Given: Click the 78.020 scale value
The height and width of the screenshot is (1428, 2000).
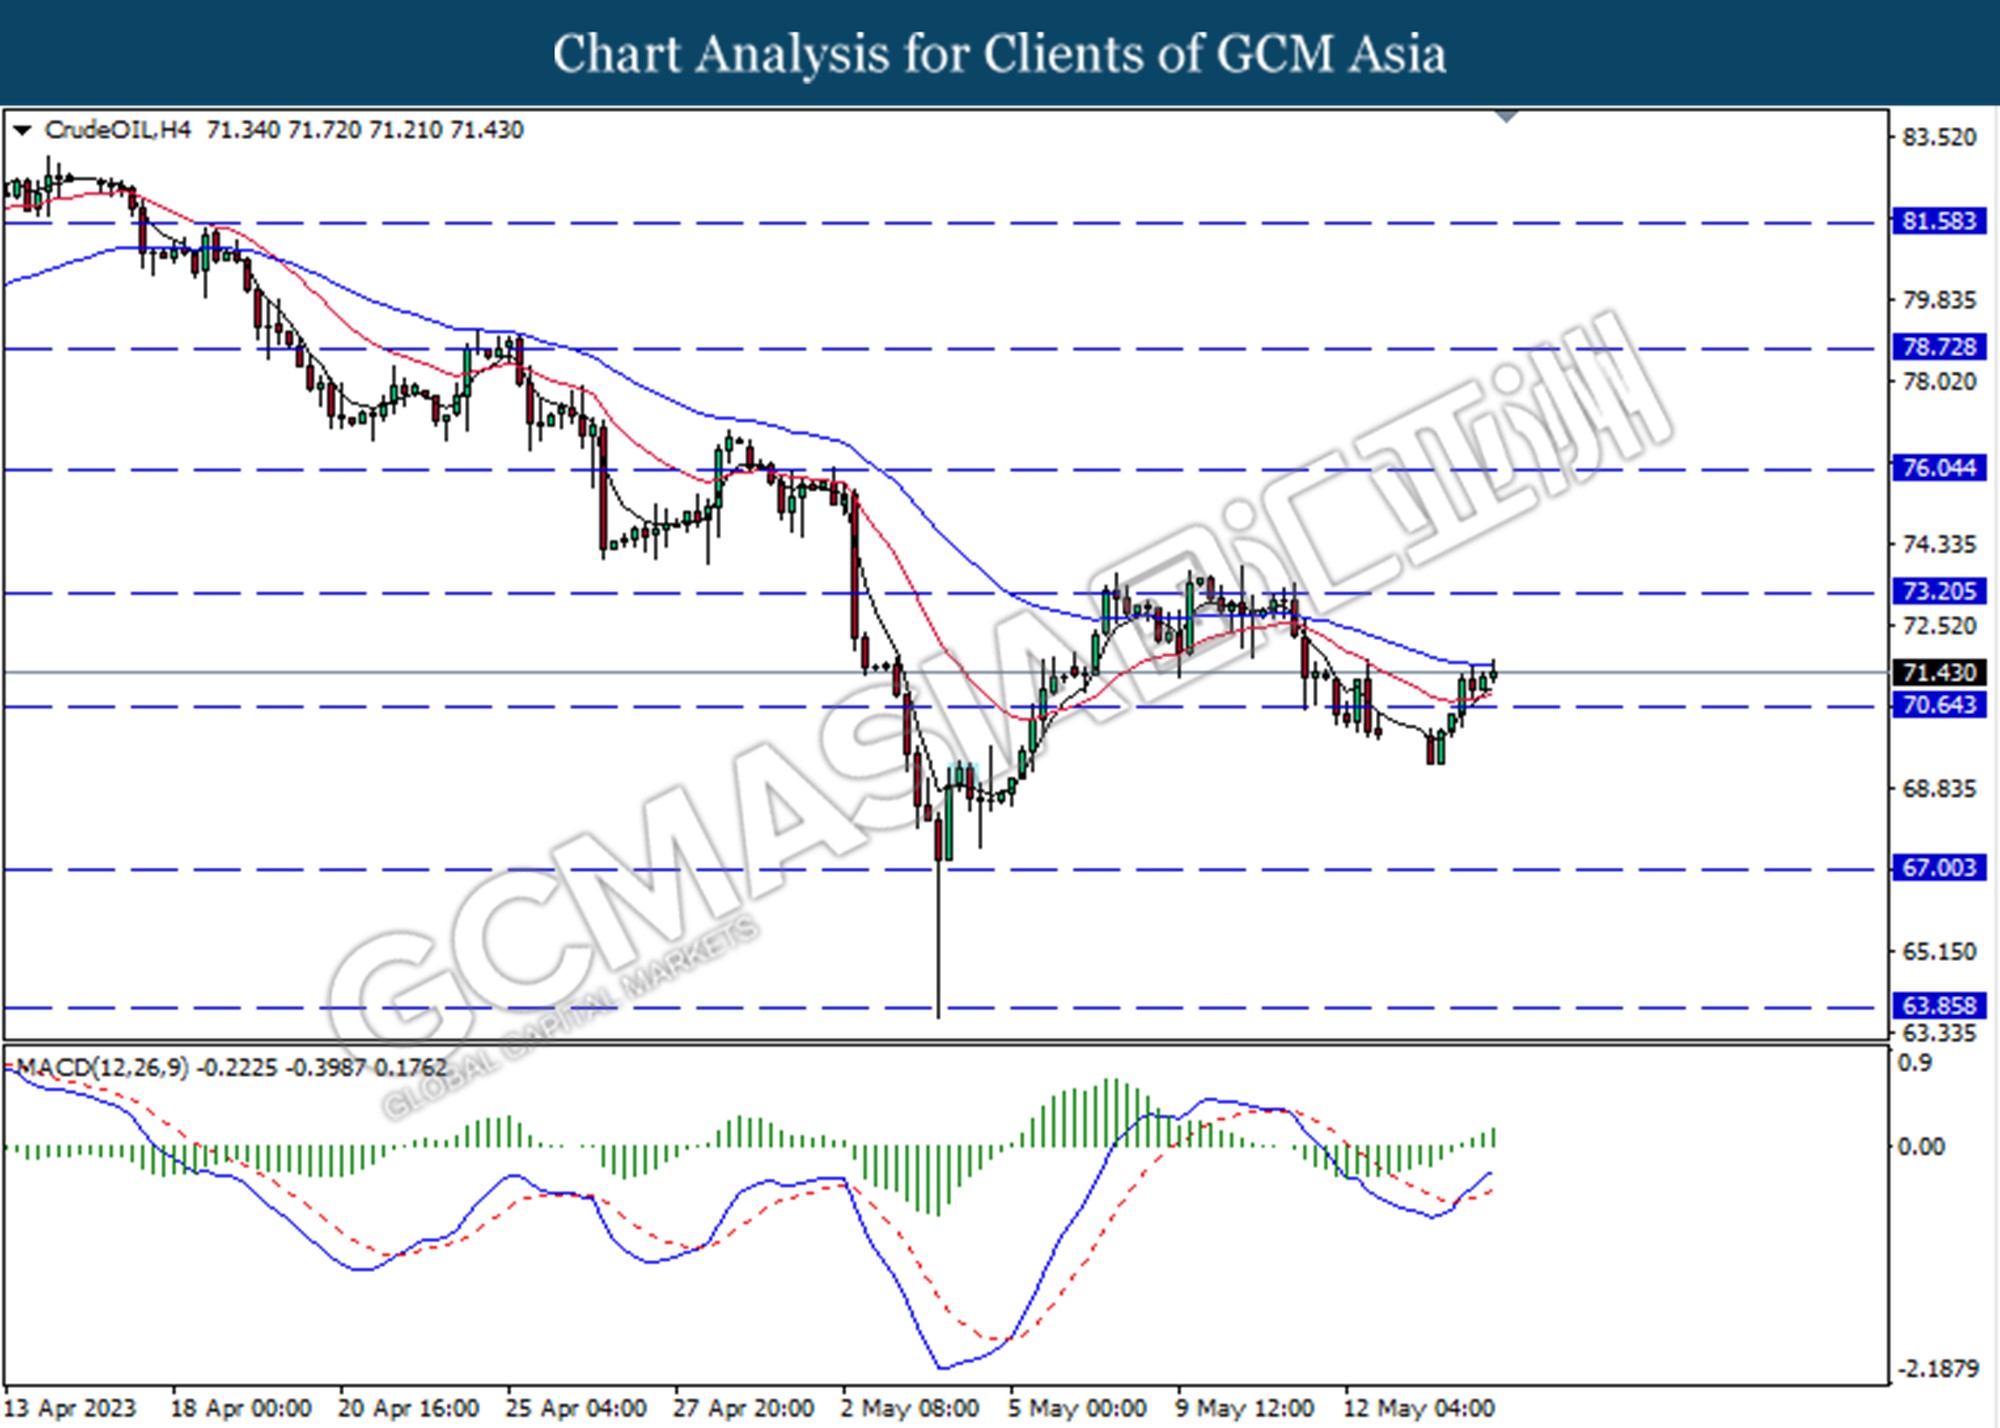Looking at the screenshot, I should pos(1939,381).
